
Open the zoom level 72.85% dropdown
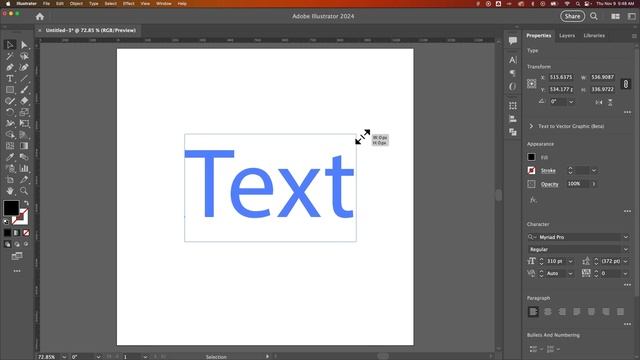(x=64, y=357)
